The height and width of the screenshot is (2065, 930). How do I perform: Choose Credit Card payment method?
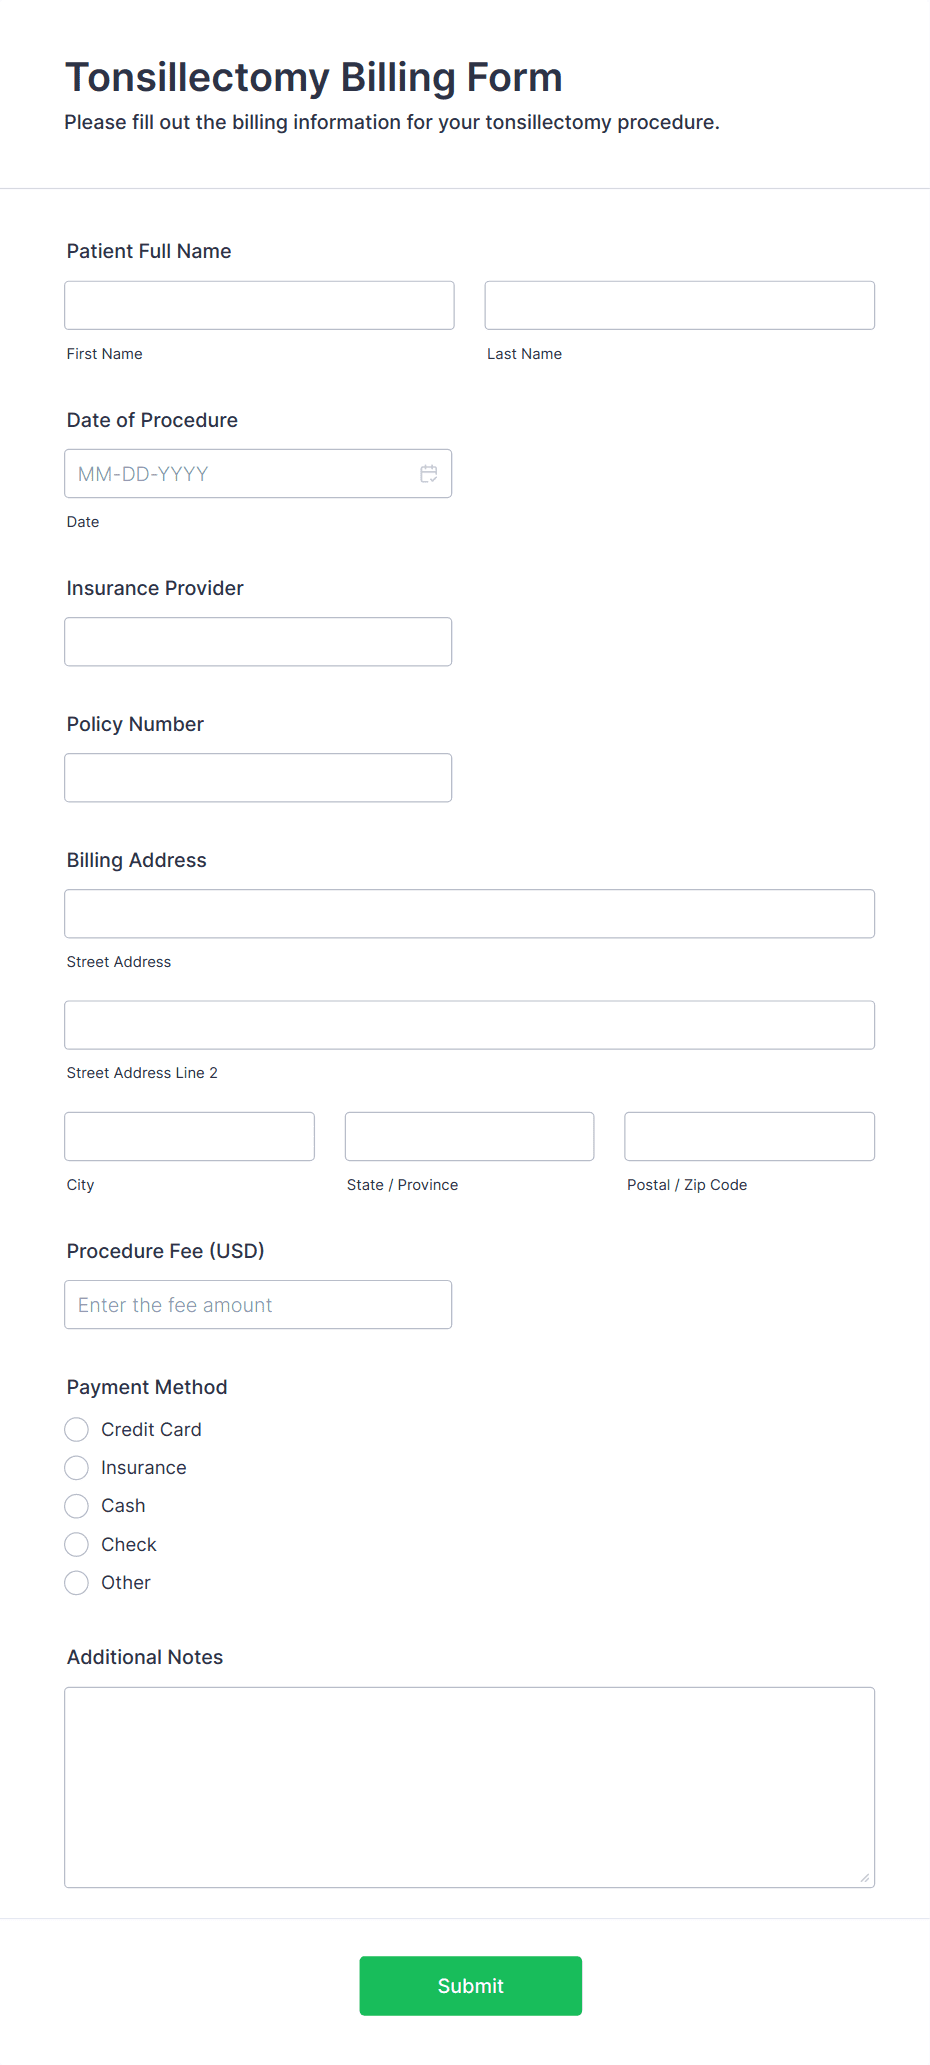click(77, 1430)
